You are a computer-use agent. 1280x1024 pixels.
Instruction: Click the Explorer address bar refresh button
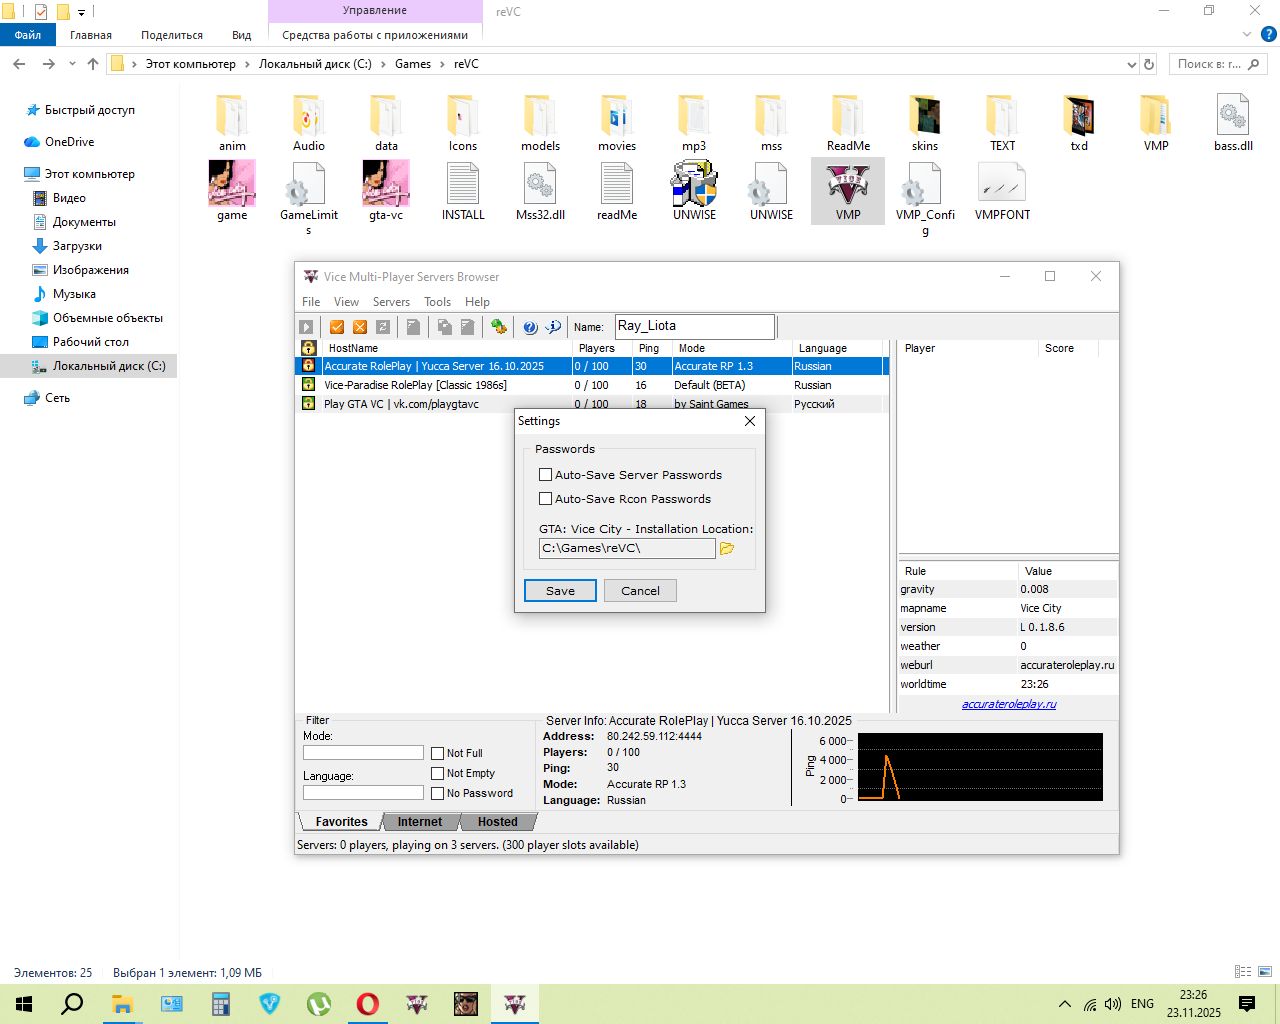[1149, 64]
